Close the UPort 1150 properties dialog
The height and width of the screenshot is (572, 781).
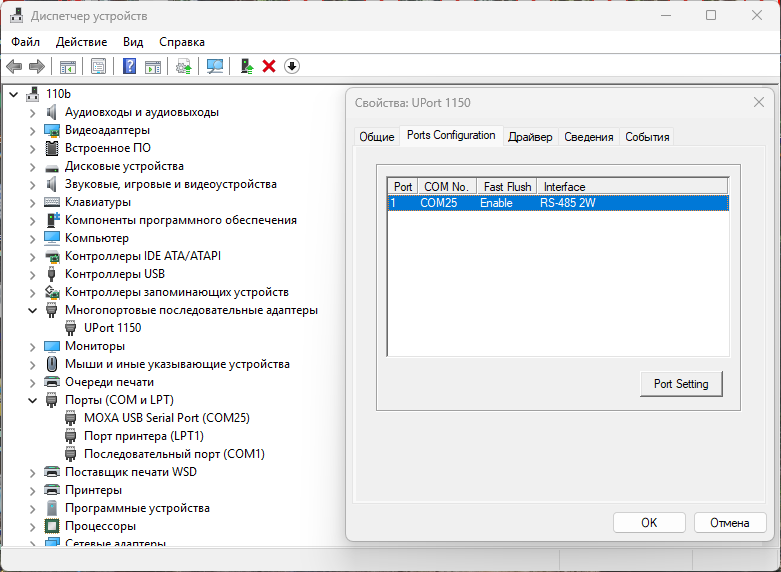click(759, 103)
